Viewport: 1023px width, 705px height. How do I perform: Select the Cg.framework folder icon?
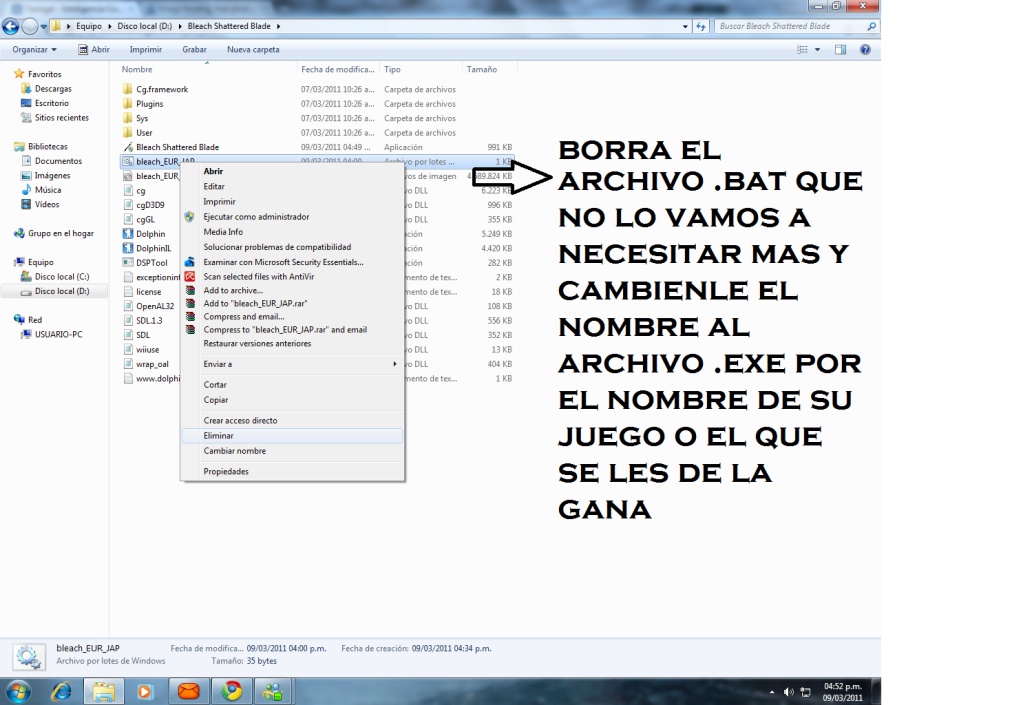pos(128,89)
